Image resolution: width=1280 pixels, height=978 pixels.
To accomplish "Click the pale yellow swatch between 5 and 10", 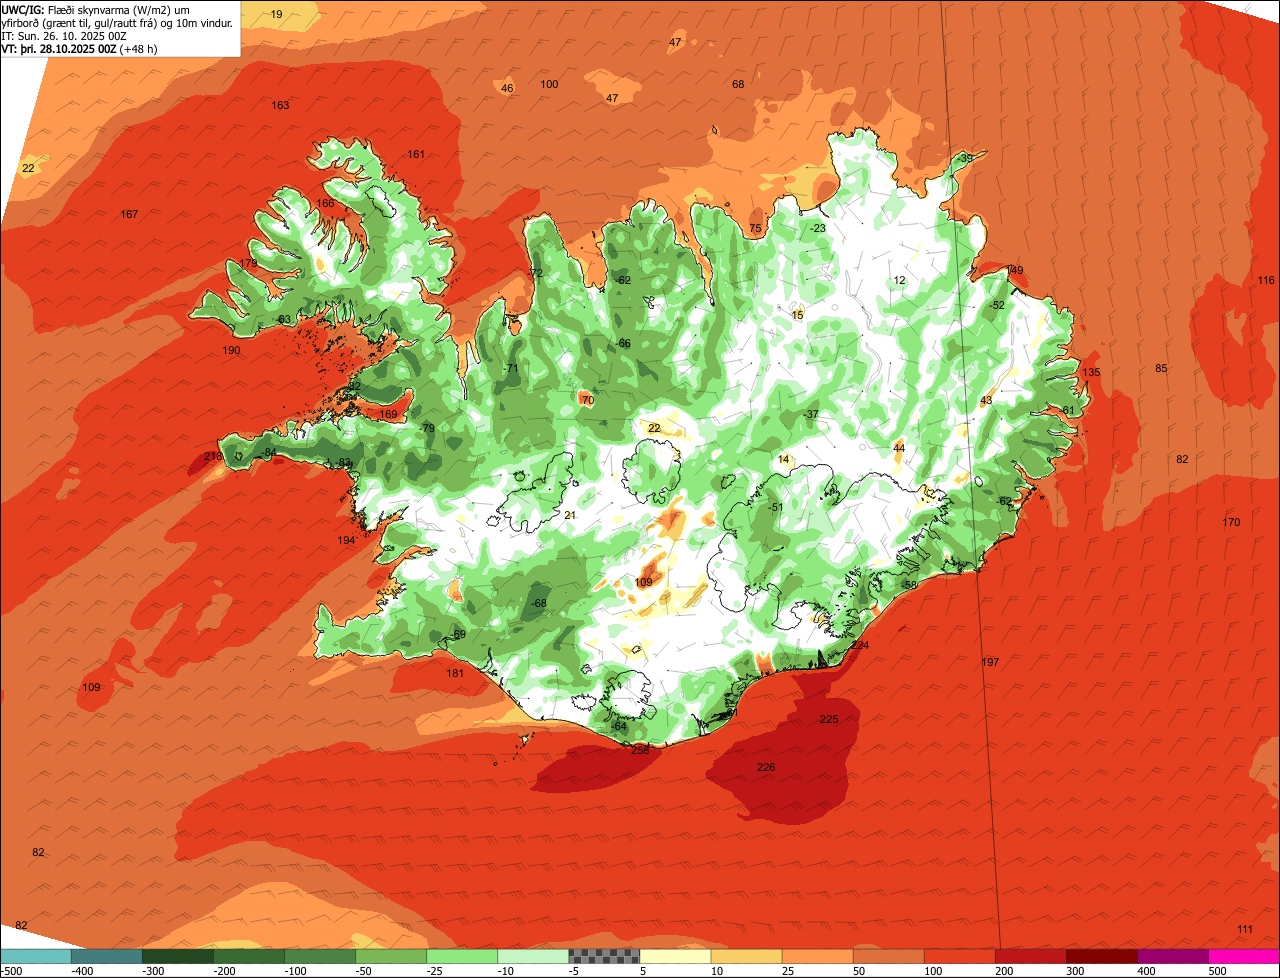I will point(675,956).
